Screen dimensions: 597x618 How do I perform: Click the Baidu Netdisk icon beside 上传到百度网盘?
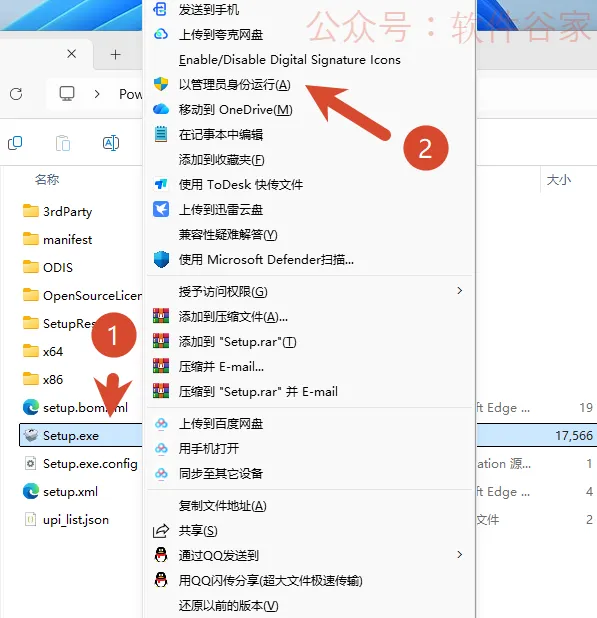coord(161,424)
